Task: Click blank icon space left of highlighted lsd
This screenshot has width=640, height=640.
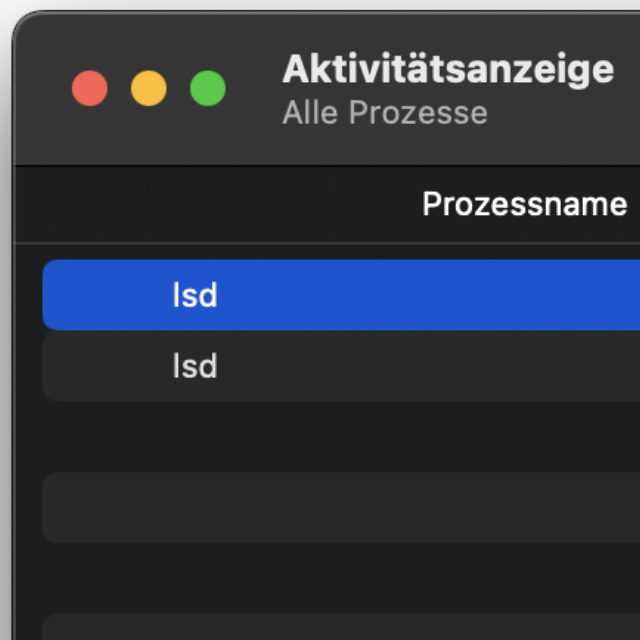Action: (110, 295)
